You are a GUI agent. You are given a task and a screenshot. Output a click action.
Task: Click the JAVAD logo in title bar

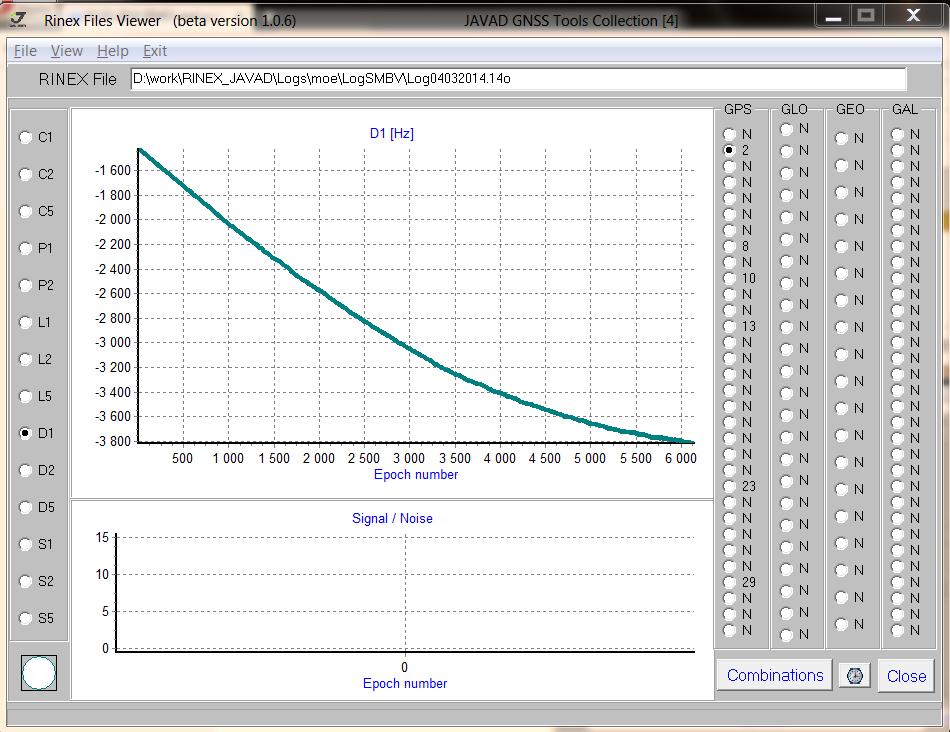(x=17, y=20)
